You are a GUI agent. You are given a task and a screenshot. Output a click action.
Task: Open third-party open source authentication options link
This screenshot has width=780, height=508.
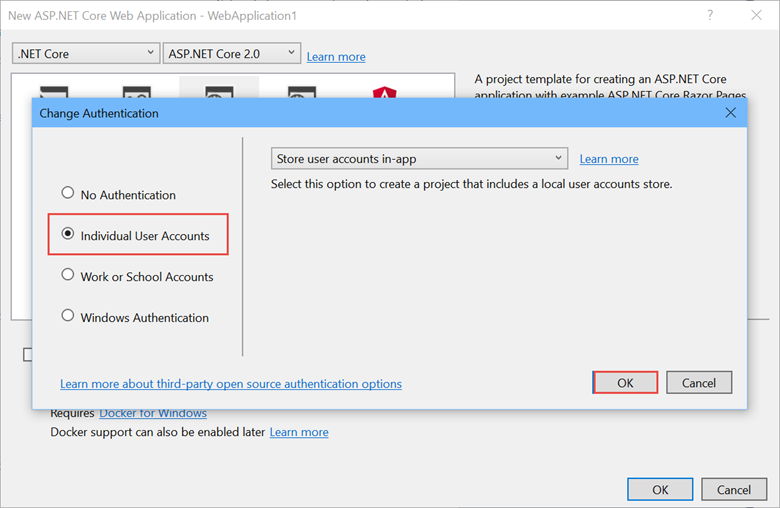point(231,384)
